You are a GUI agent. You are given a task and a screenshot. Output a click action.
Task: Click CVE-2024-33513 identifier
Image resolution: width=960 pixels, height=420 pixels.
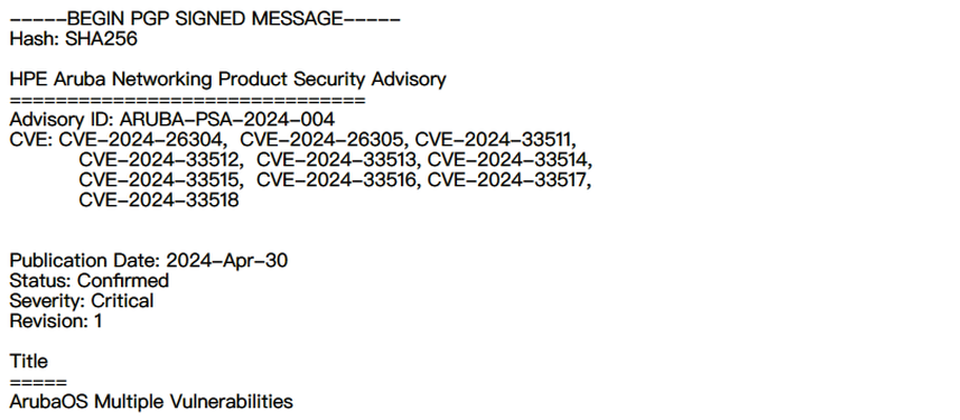click(x=338, y=160)
